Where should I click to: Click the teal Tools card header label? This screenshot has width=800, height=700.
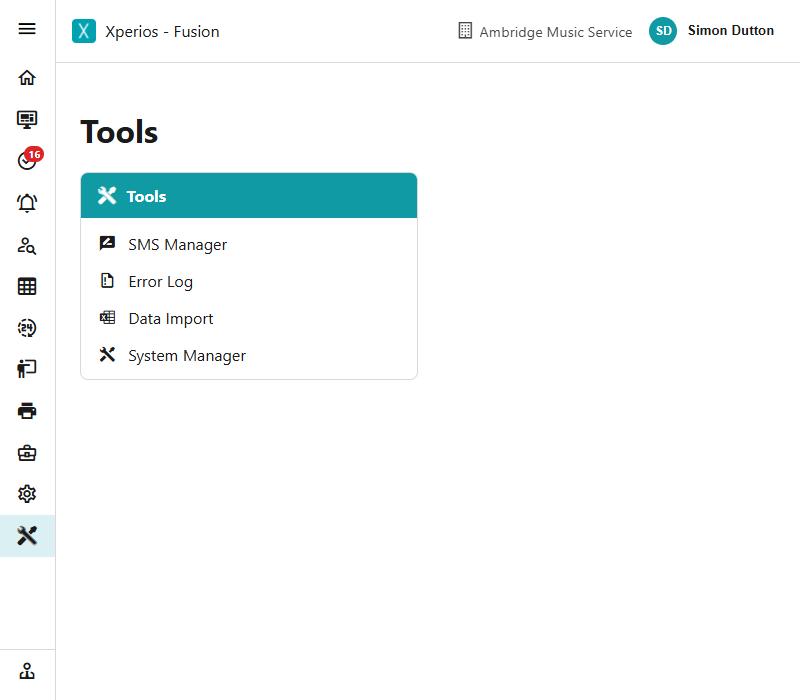146,196
